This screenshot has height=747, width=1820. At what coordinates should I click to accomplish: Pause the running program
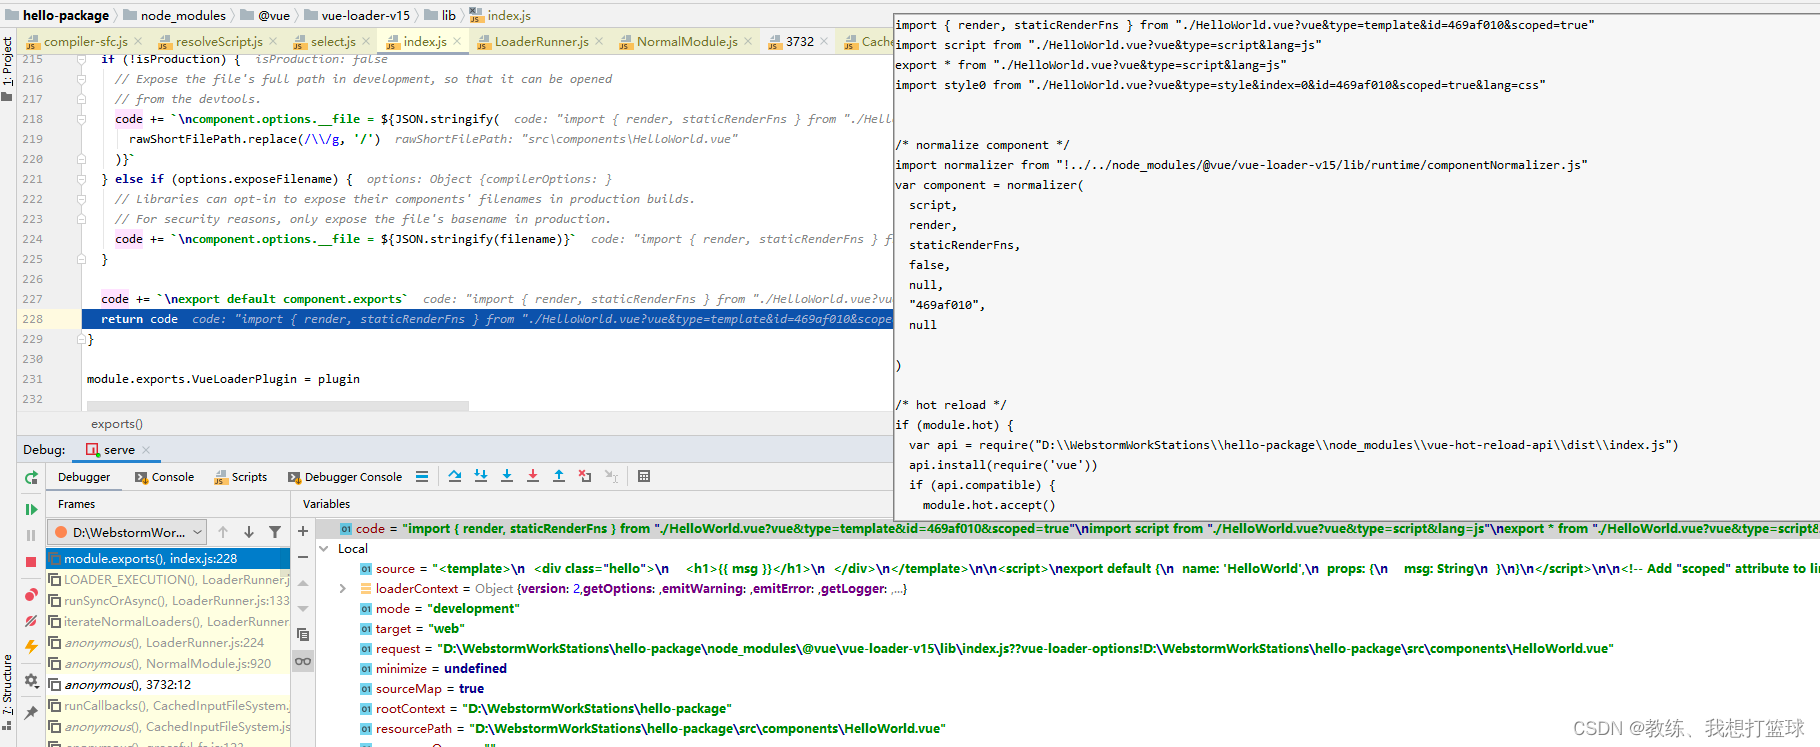click(31, 536)
